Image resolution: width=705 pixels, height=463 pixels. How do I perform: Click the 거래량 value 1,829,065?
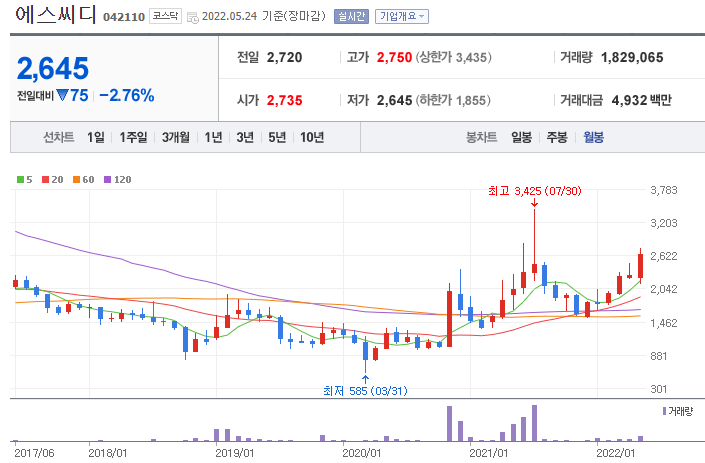[x=632, y=58]
